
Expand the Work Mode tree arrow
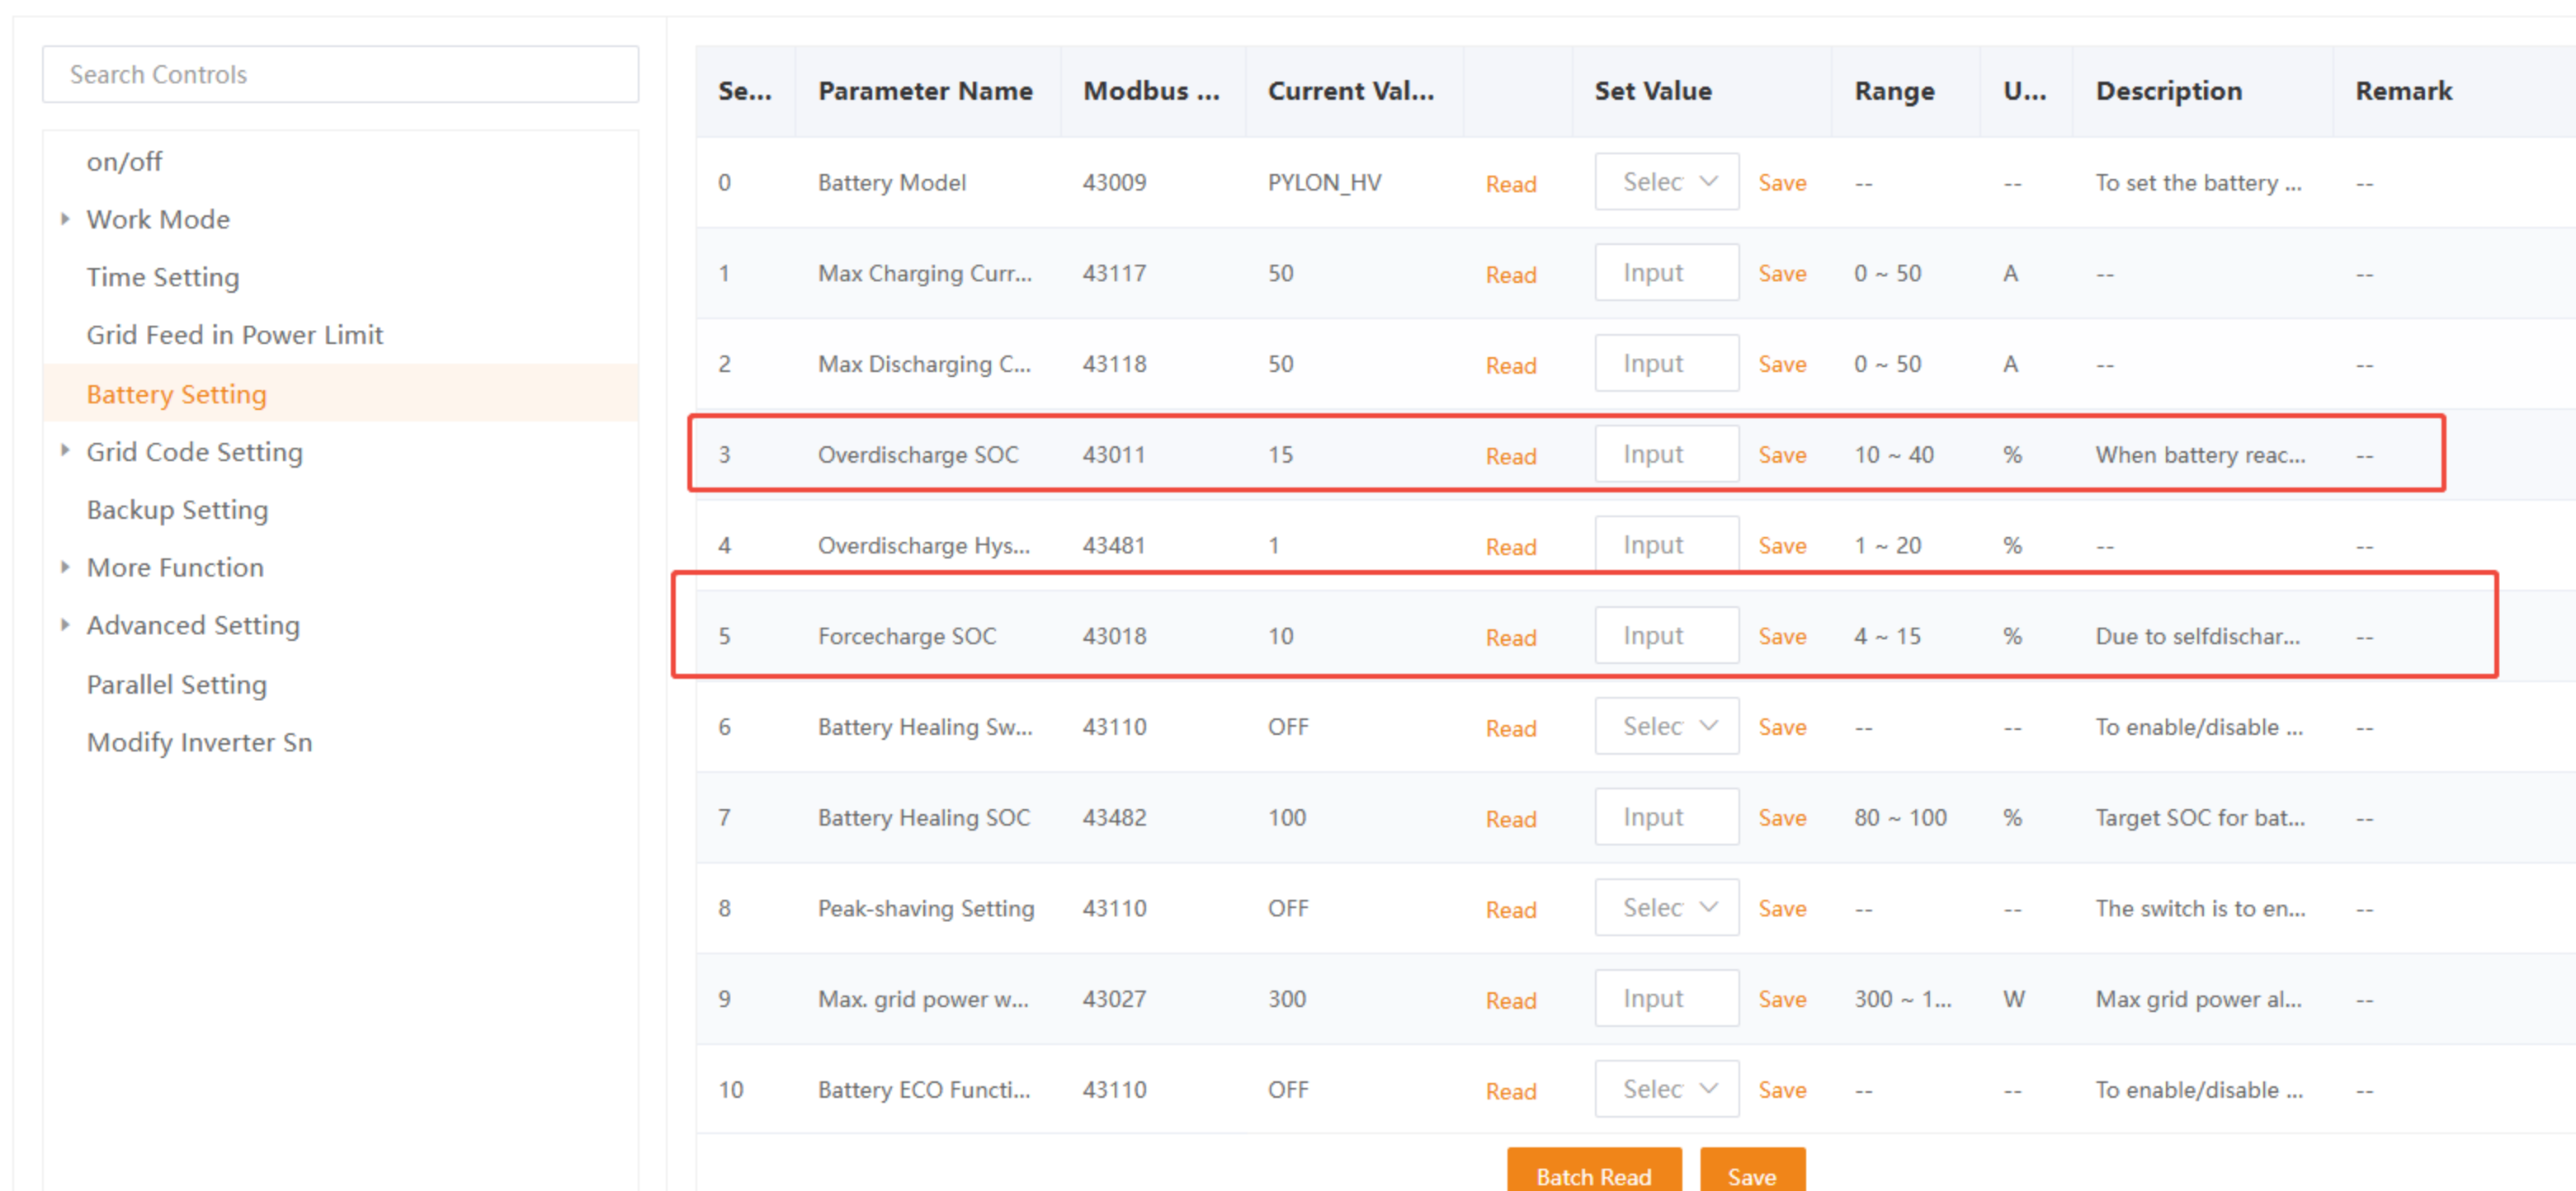pyautogui.click(x=65, y=219)
